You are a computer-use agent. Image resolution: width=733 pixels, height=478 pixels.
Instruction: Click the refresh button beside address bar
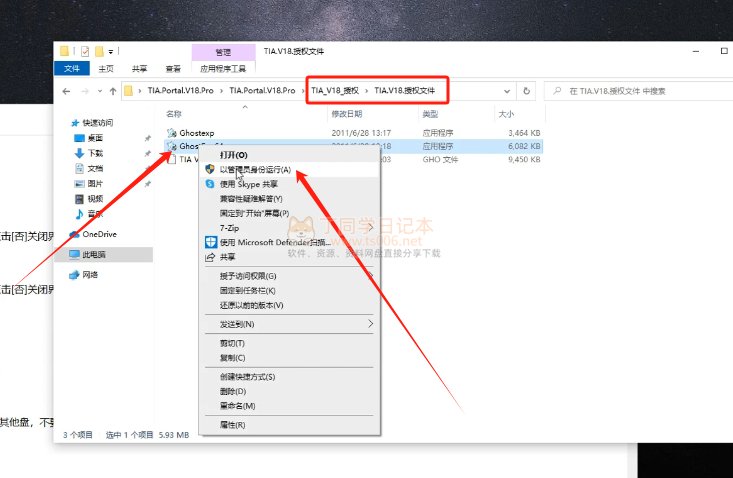tap(527, 91)
